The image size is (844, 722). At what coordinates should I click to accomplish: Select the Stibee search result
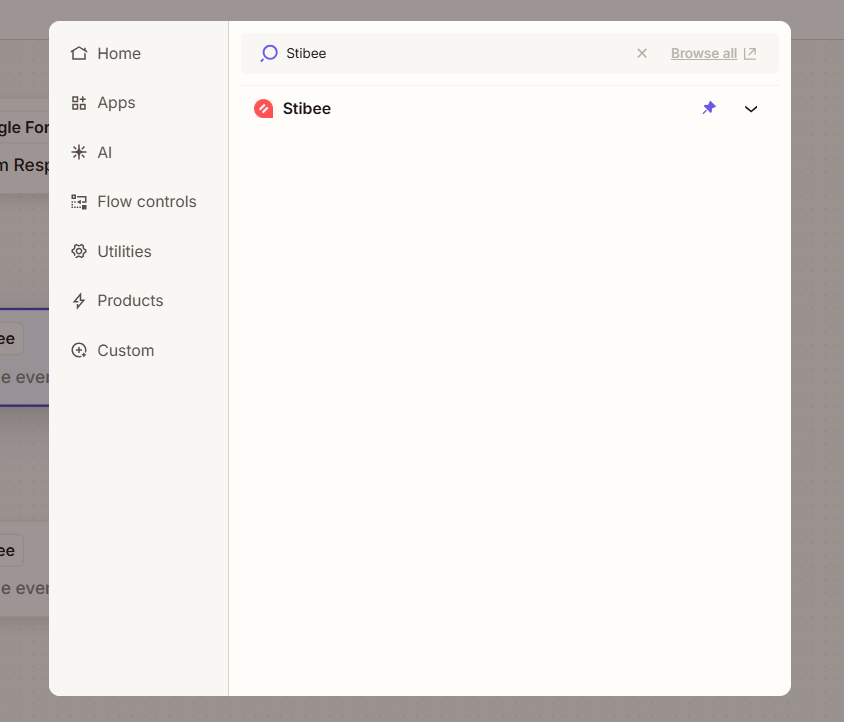(510, 109)
